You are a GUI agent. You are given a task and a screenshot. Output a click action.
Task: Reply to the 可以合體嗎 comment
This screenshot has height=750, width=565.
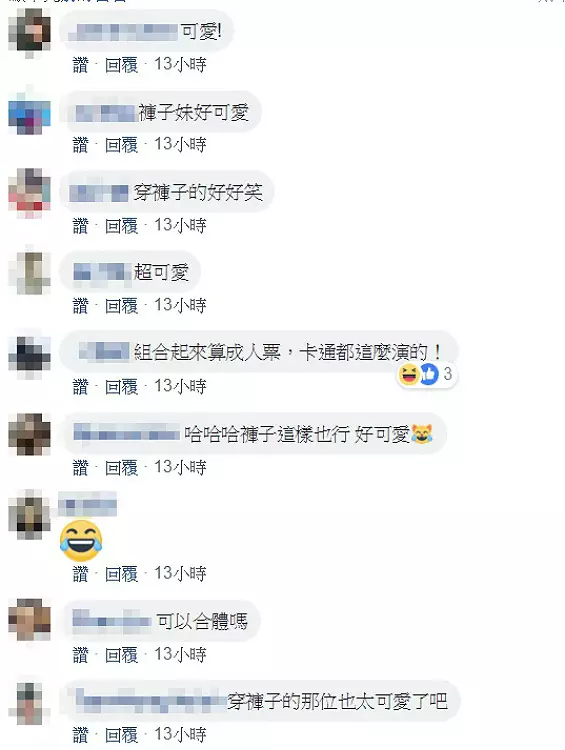(122, 654)
